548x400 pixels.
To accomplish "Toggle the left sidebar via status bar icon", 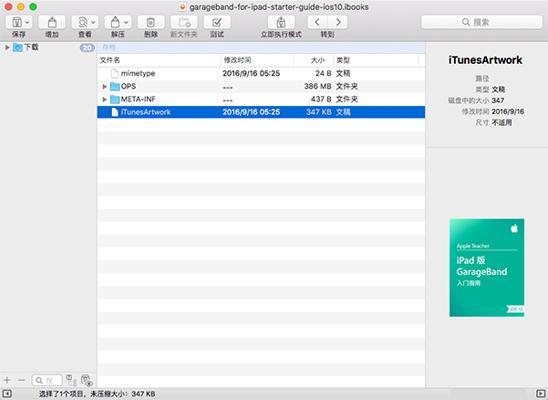I will pos(7,394).
